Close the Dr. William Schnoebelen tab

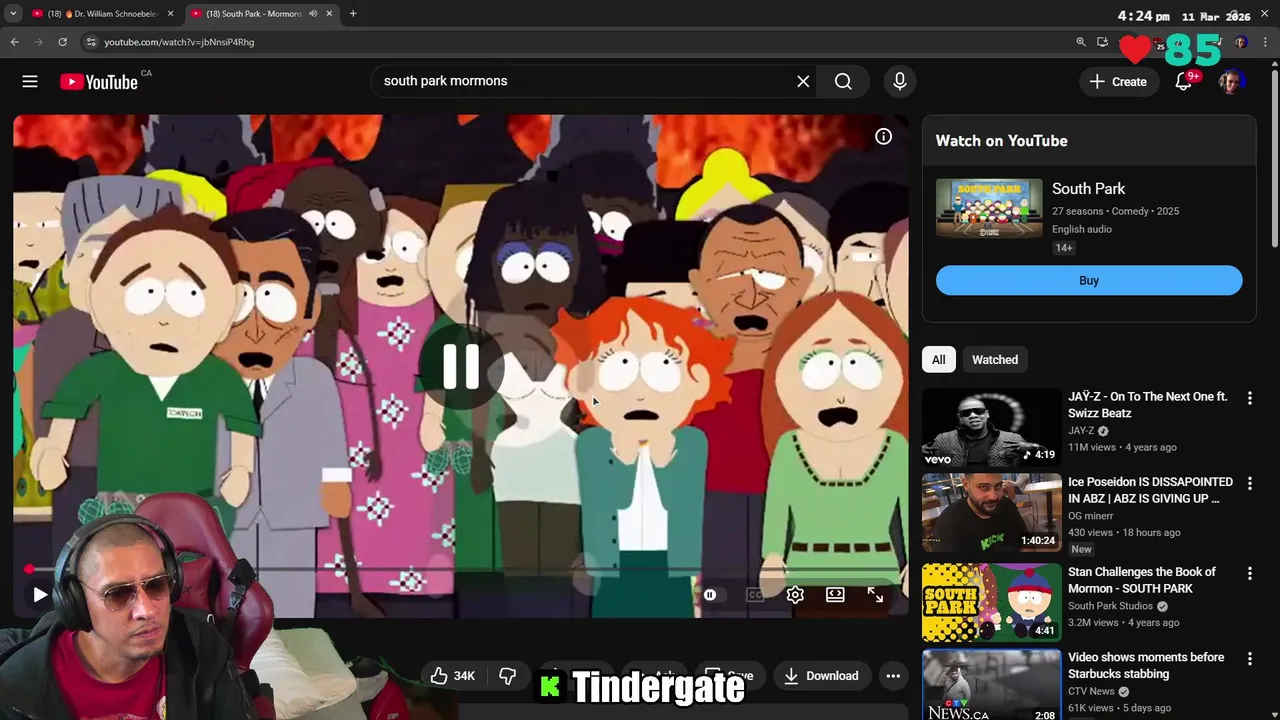coord(170,14)
